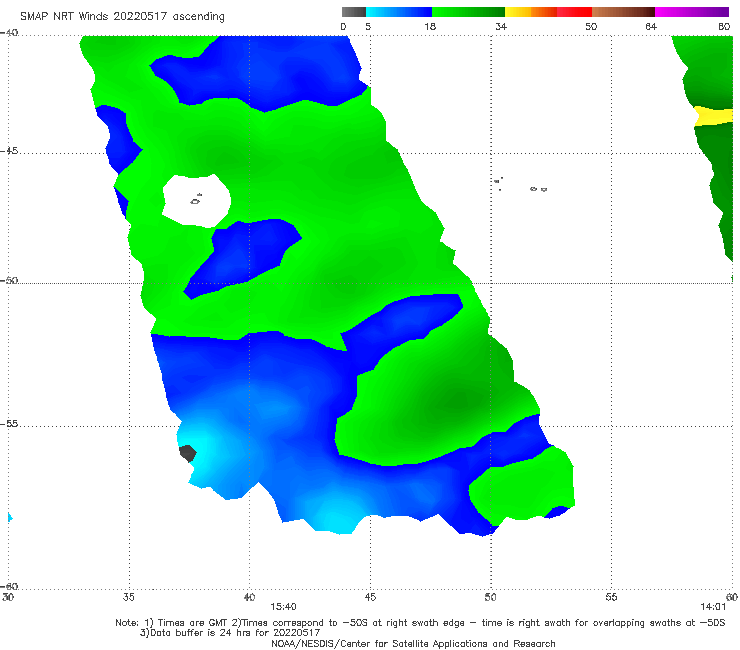Click the white no-data island gap in swath

(x=196, y=201)
